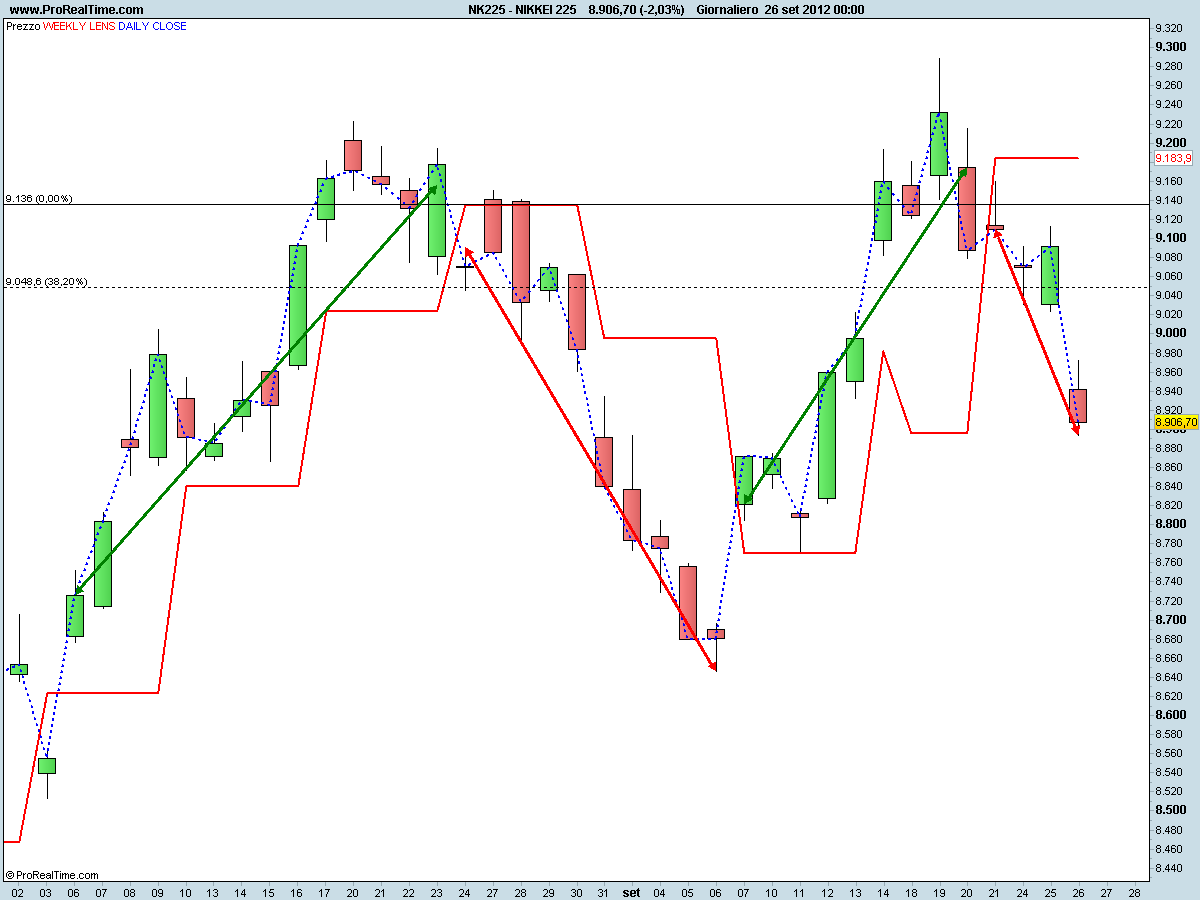Image resolution: width=1200 pixels, height=900 pixels.
Task: Click the 31 date on time axis
Action: tap(603, 892)
